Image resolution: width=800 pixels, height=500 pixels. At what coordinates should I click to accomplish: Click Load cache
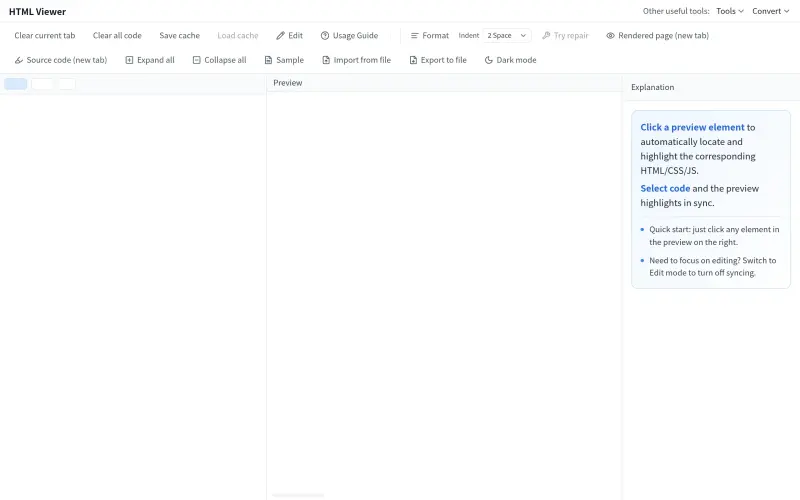[x=238, y=36]
